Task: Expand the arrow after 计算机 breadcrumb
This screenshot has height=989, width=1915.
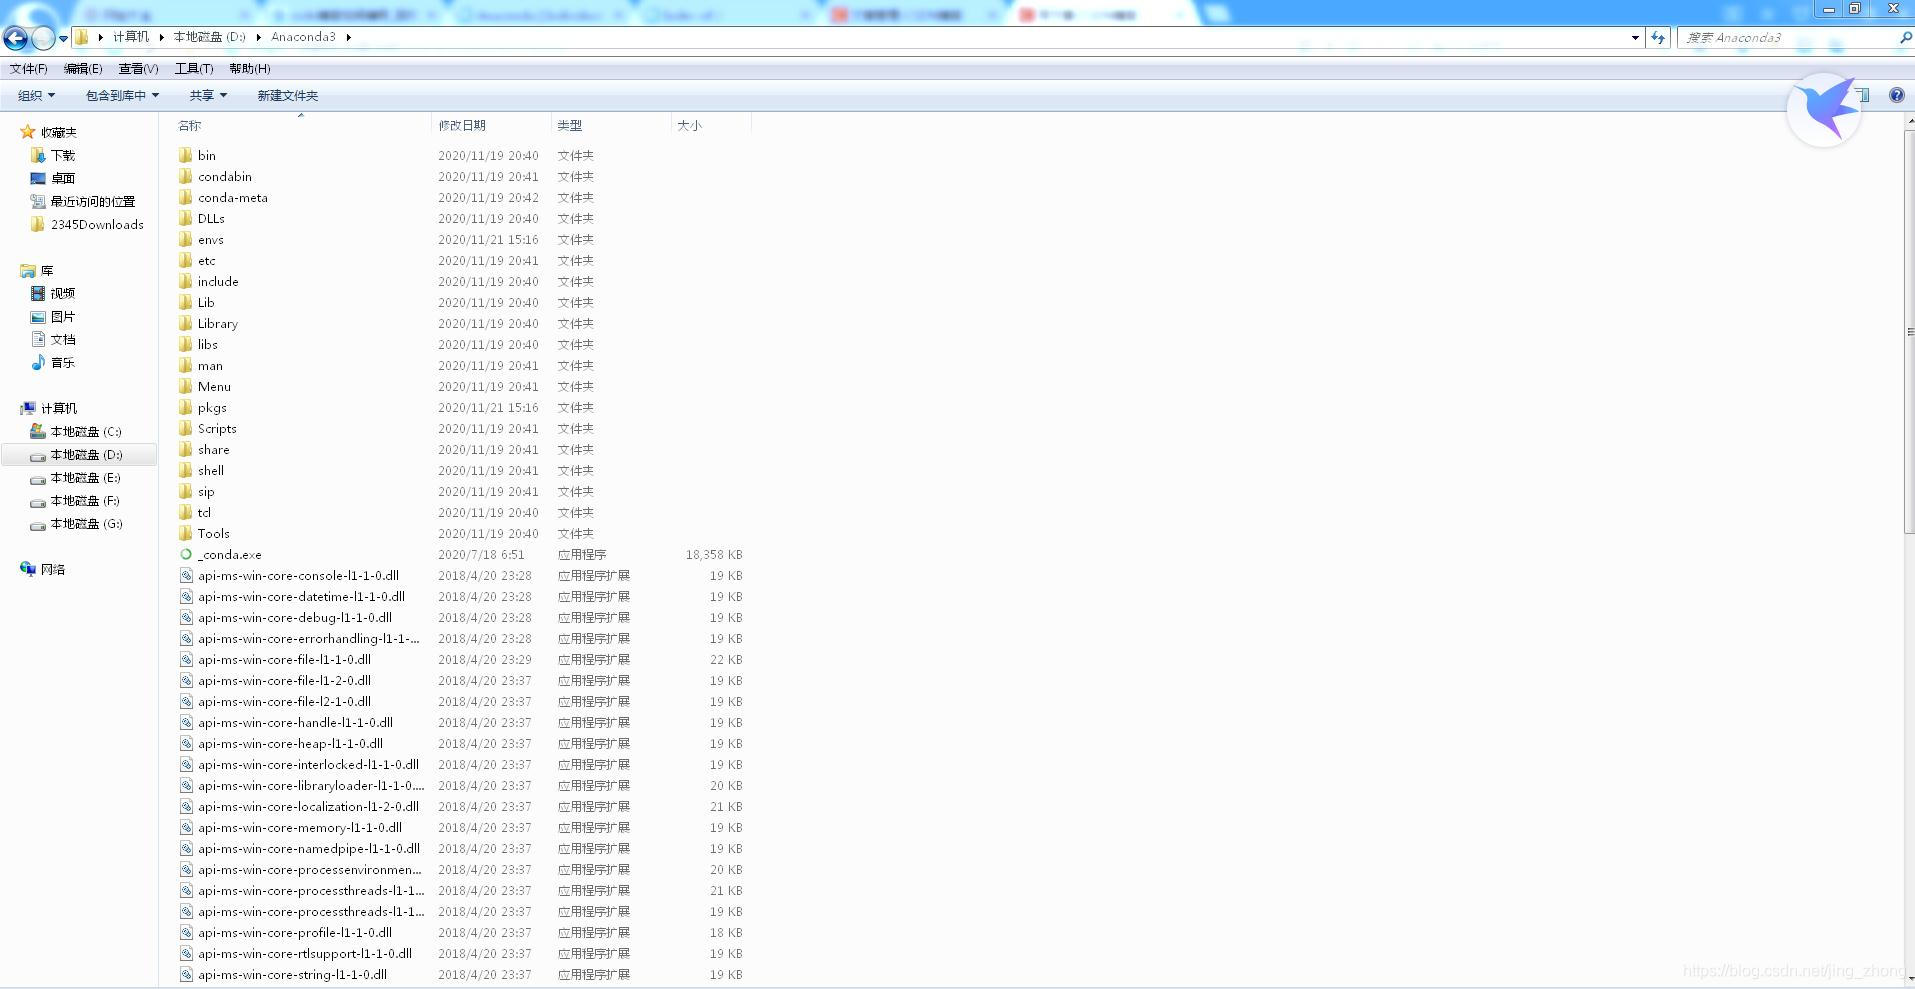Action: tap(161, 37)
